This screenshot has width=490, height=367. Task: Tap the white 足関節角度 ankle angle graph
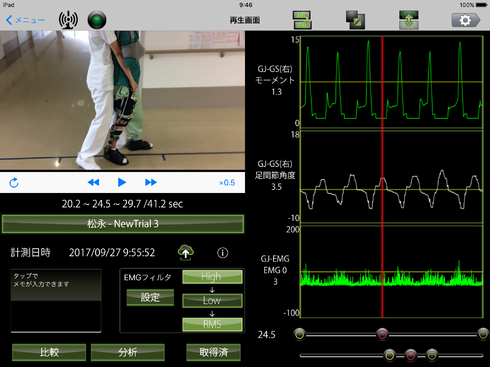click(392, 177)
